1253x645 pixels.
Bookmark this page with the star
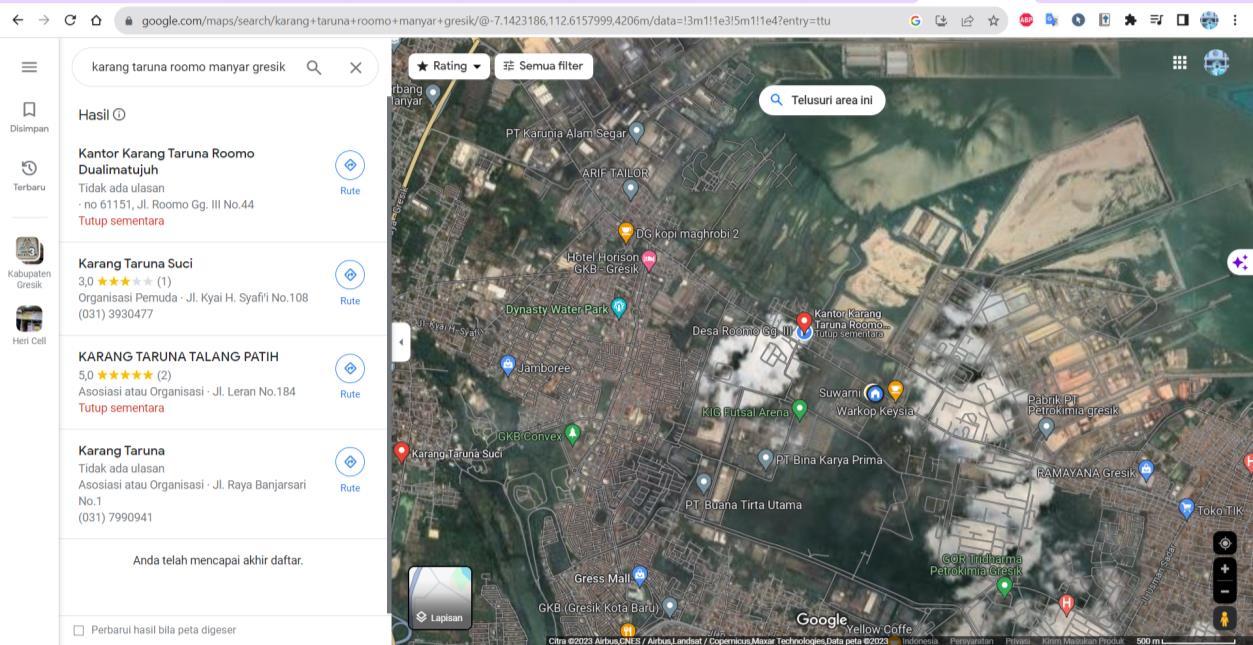[x=992, y=19]
